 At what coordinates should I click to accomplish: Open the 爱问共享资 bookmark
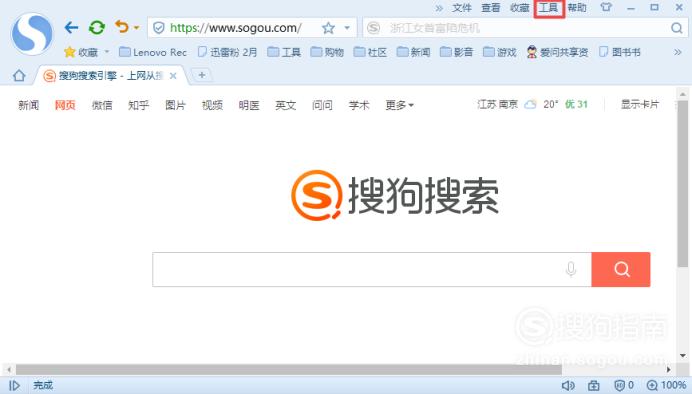pos(557,53)
